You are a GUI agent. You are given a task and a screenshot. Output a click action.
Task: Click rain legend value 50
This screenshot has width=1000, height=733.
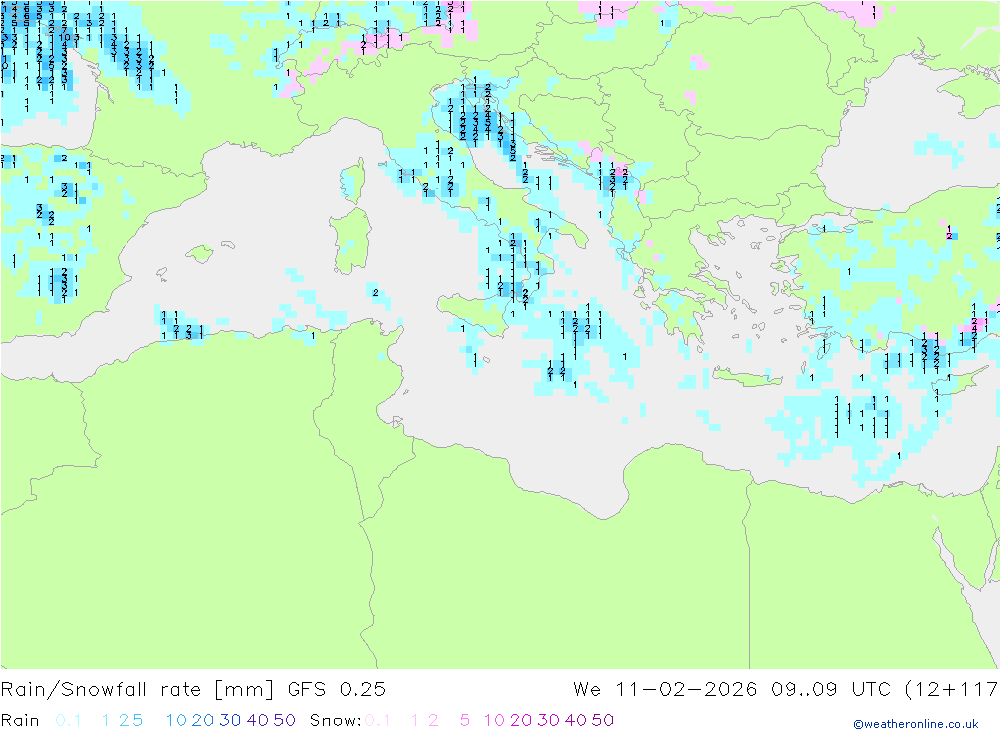284,720
